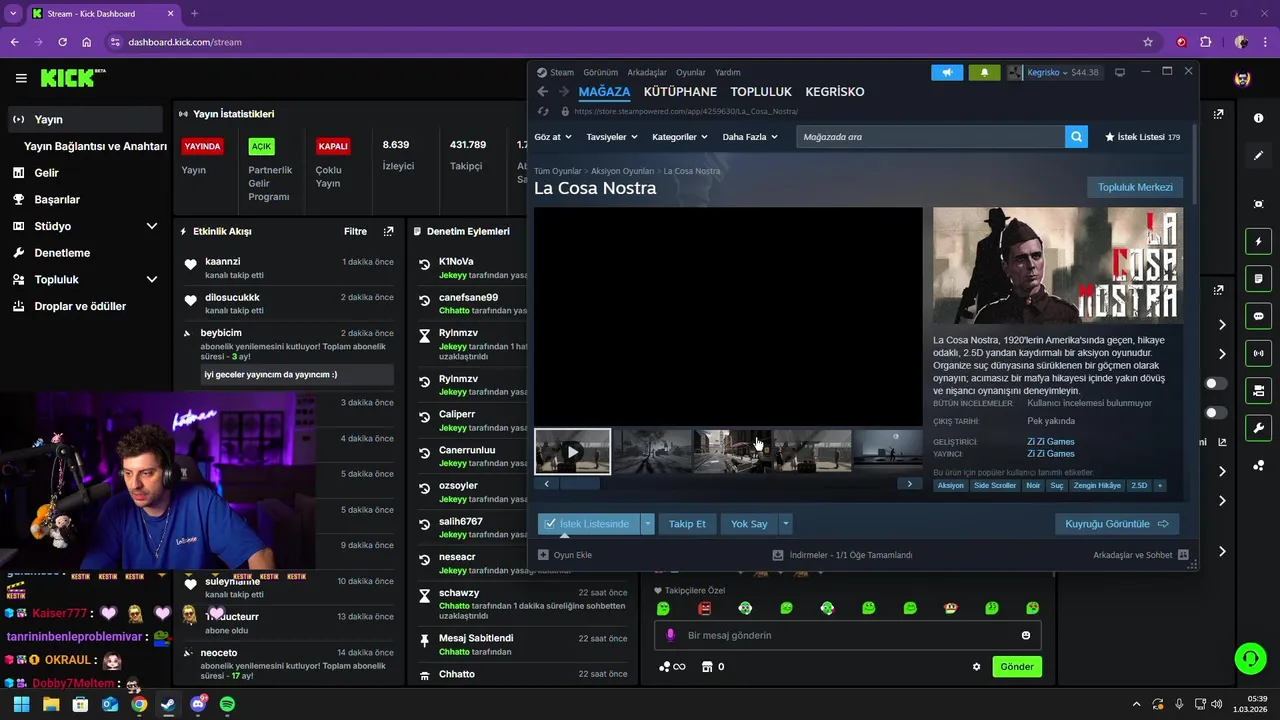Click the wrench tools icon in right sidebar
Screen dimensions: 1280x720
(1258, 428)
